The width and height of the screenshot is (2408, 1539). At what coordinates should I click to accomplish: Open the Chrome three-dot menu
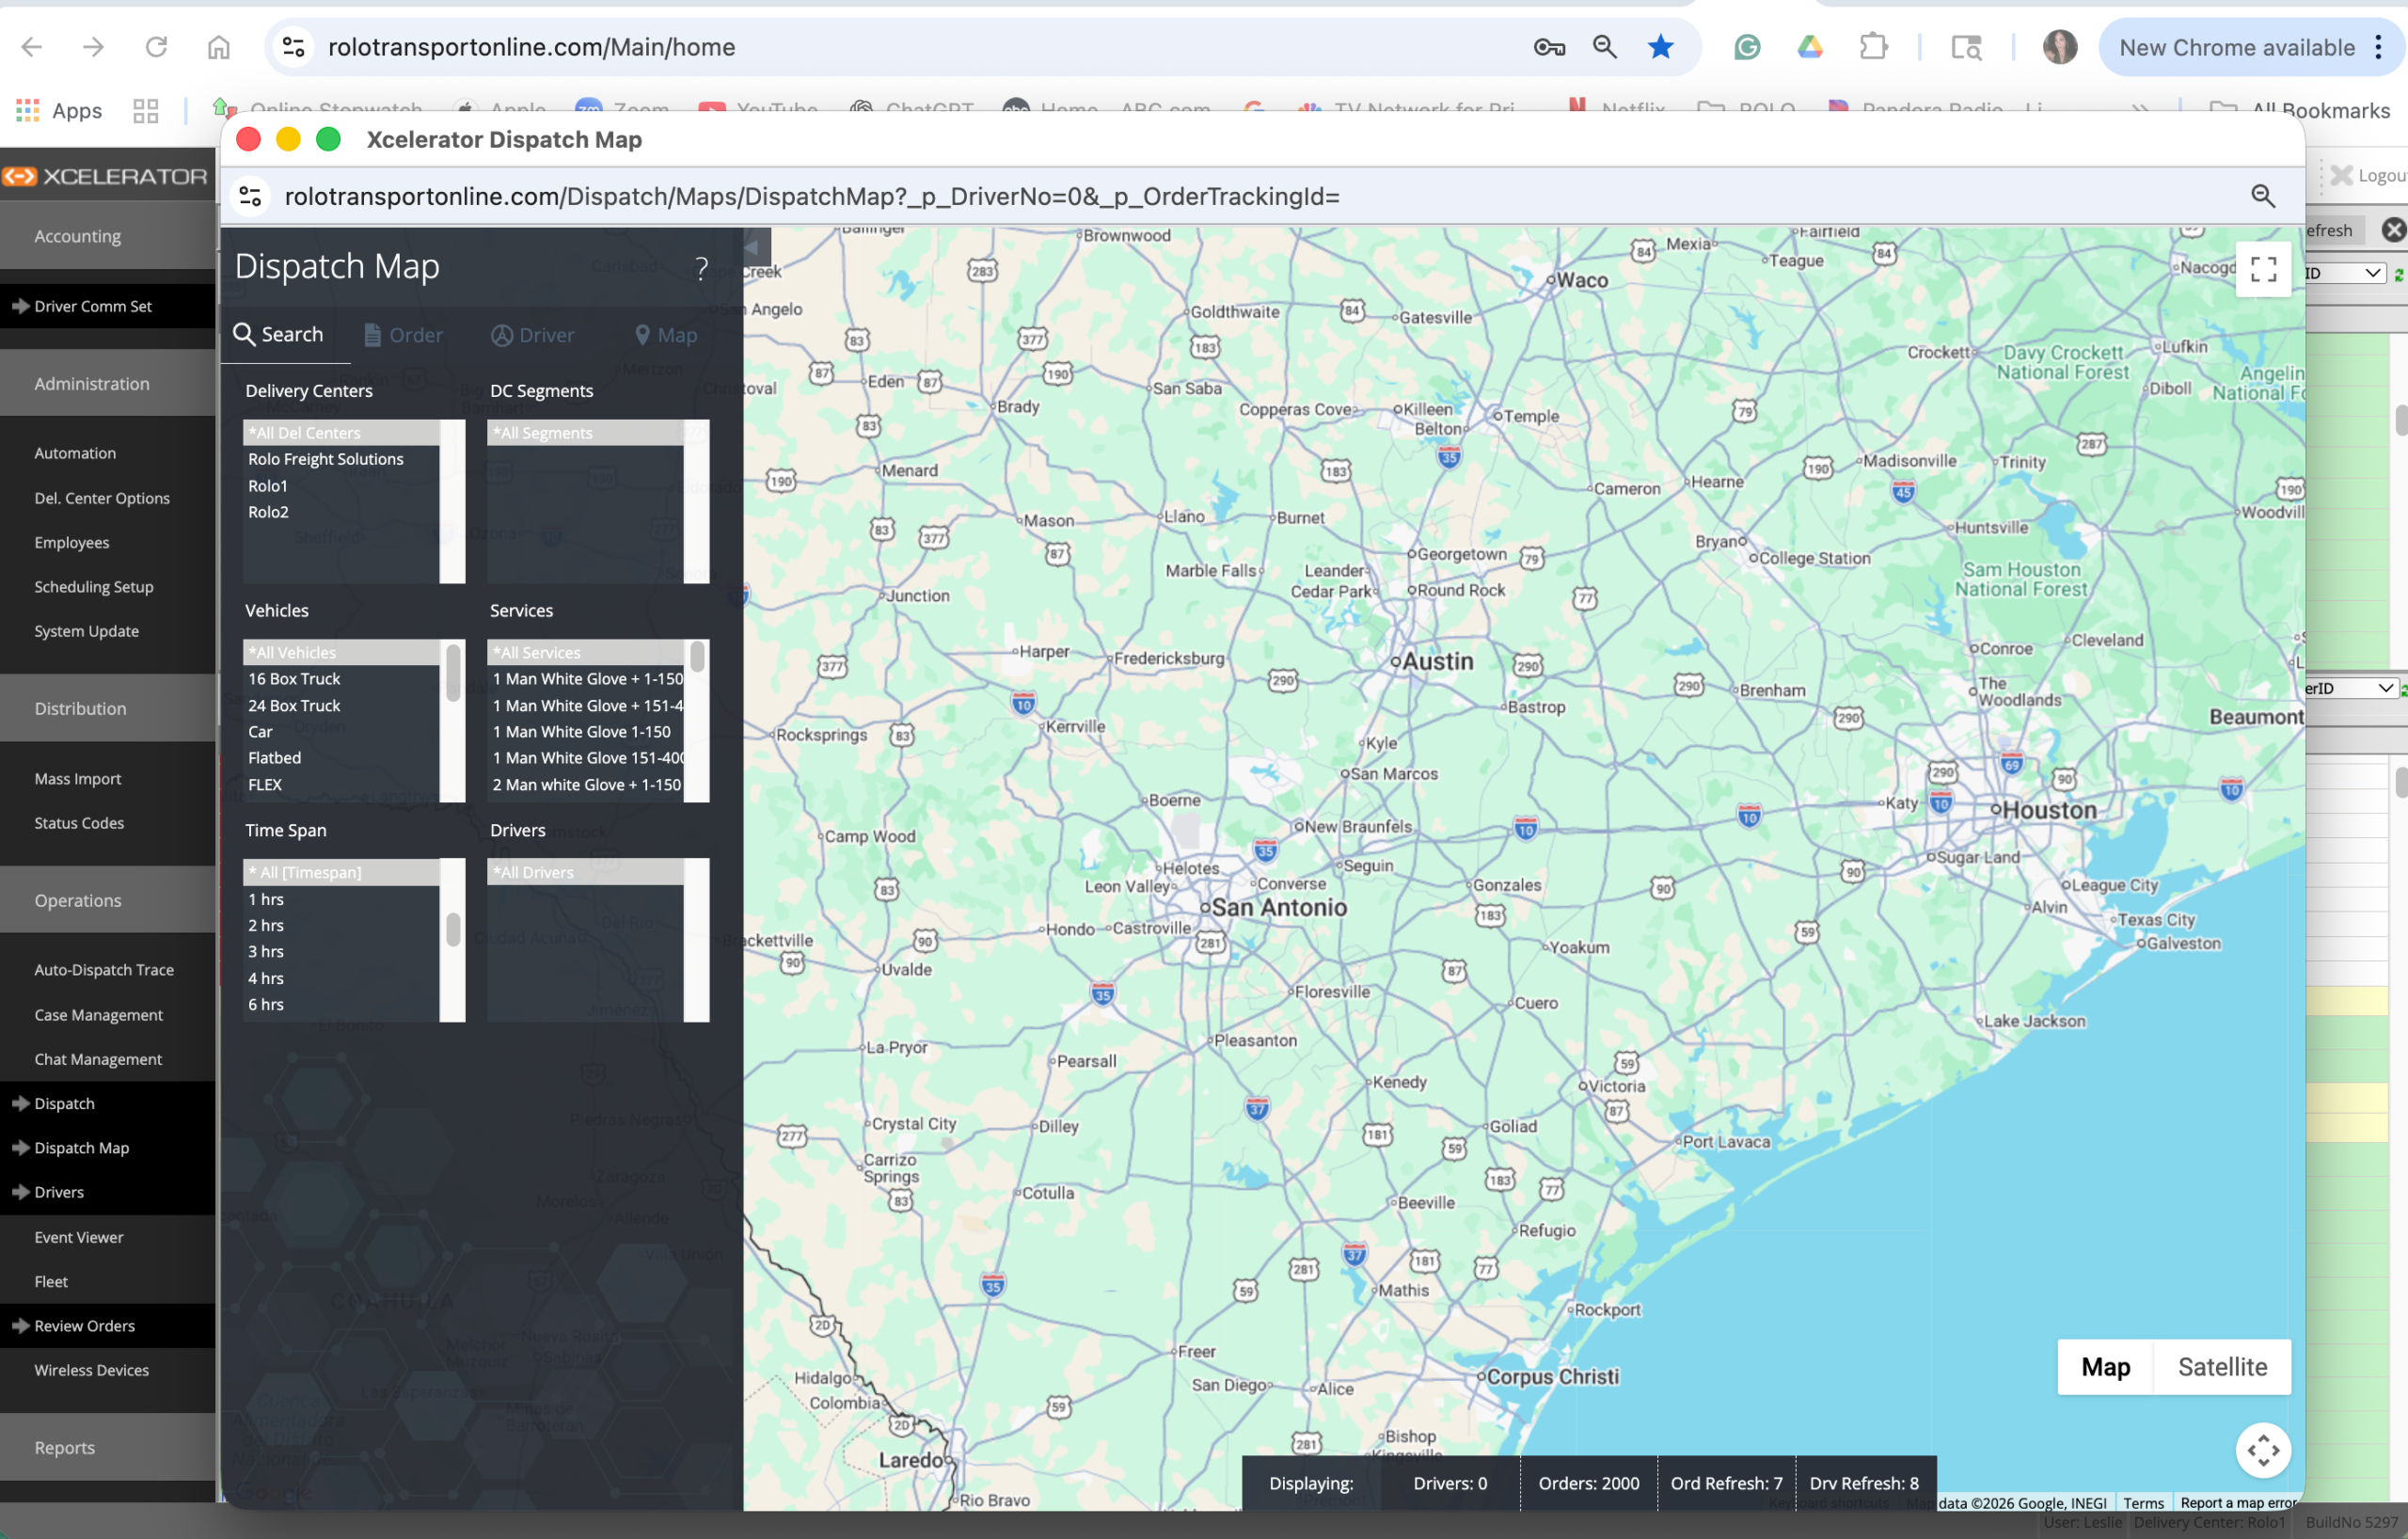point(2379,47)
